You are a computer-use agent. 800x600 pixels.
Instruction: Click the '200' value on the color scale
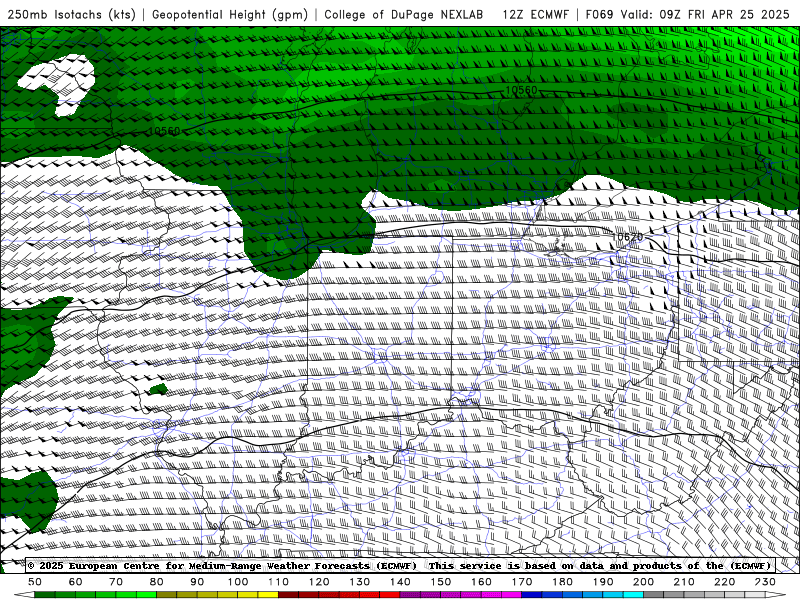[x=643, y=582]
